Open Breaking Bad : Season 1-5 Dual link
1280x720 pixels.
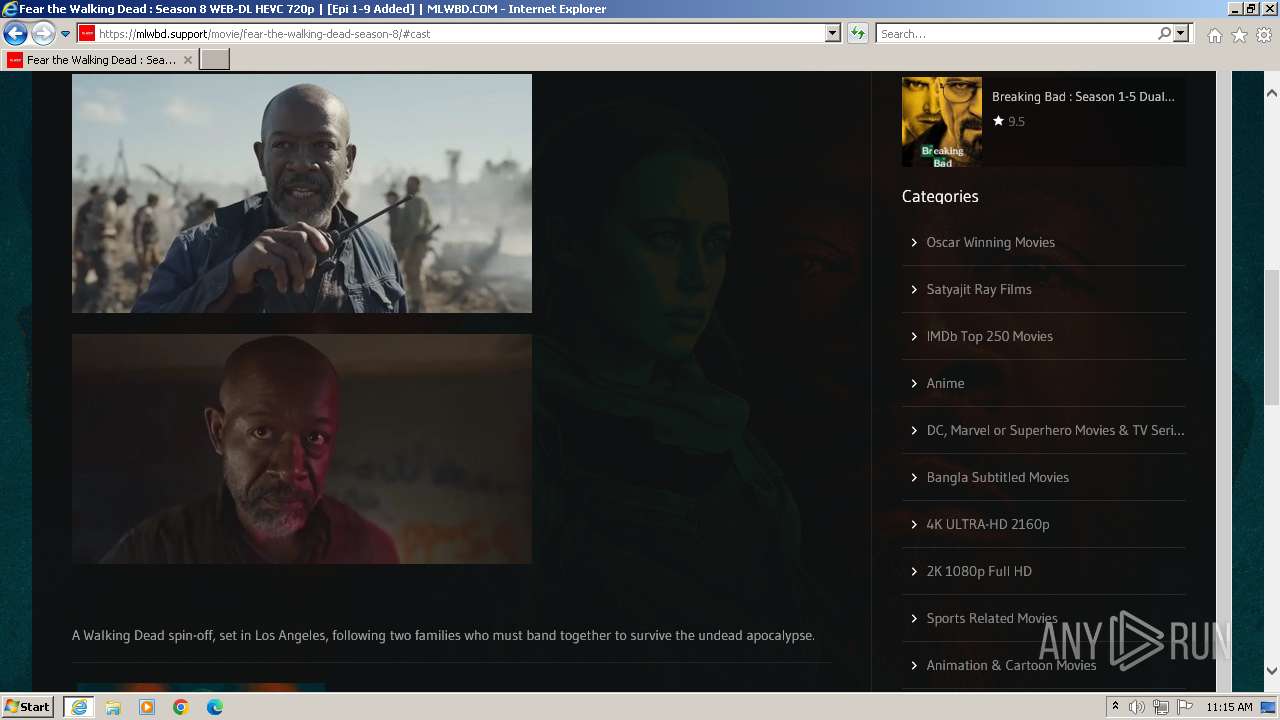pyautogui.click(x=1083, y=97)
